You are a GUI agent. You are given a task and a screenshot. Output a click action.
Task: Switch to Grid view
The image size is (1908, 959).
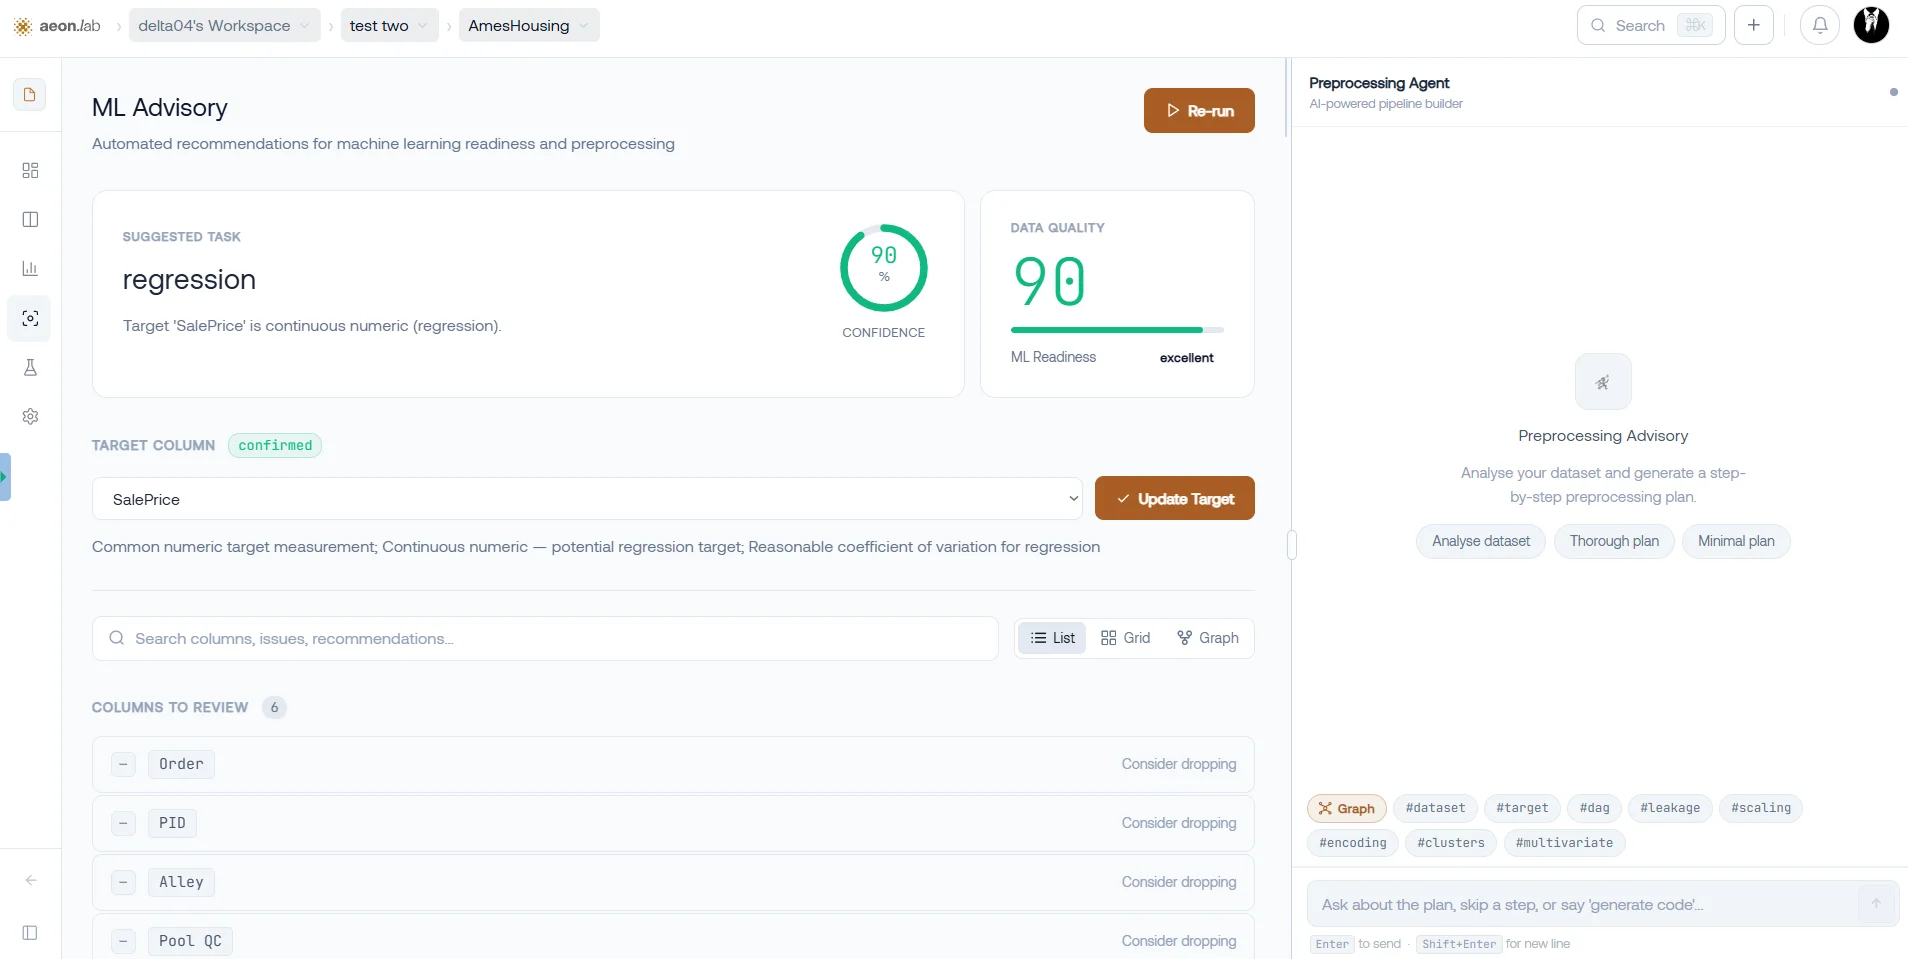[1125, 638]
